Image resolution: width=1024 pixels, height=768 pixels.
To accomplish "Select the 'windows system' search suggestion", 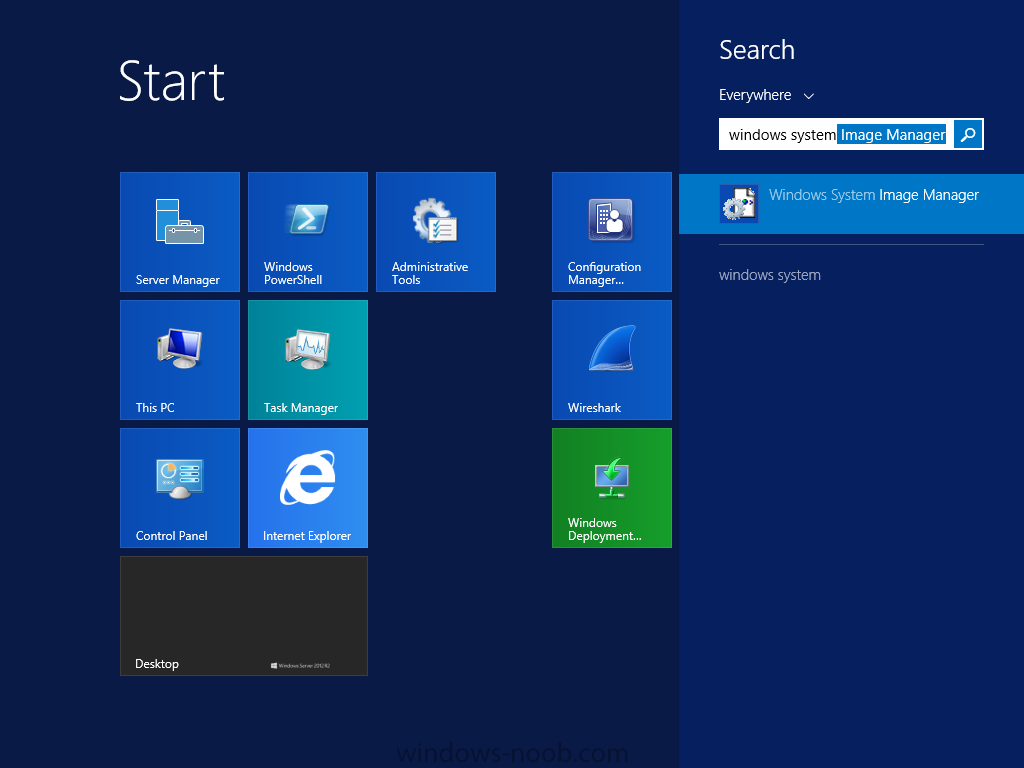I will point(770,275).
